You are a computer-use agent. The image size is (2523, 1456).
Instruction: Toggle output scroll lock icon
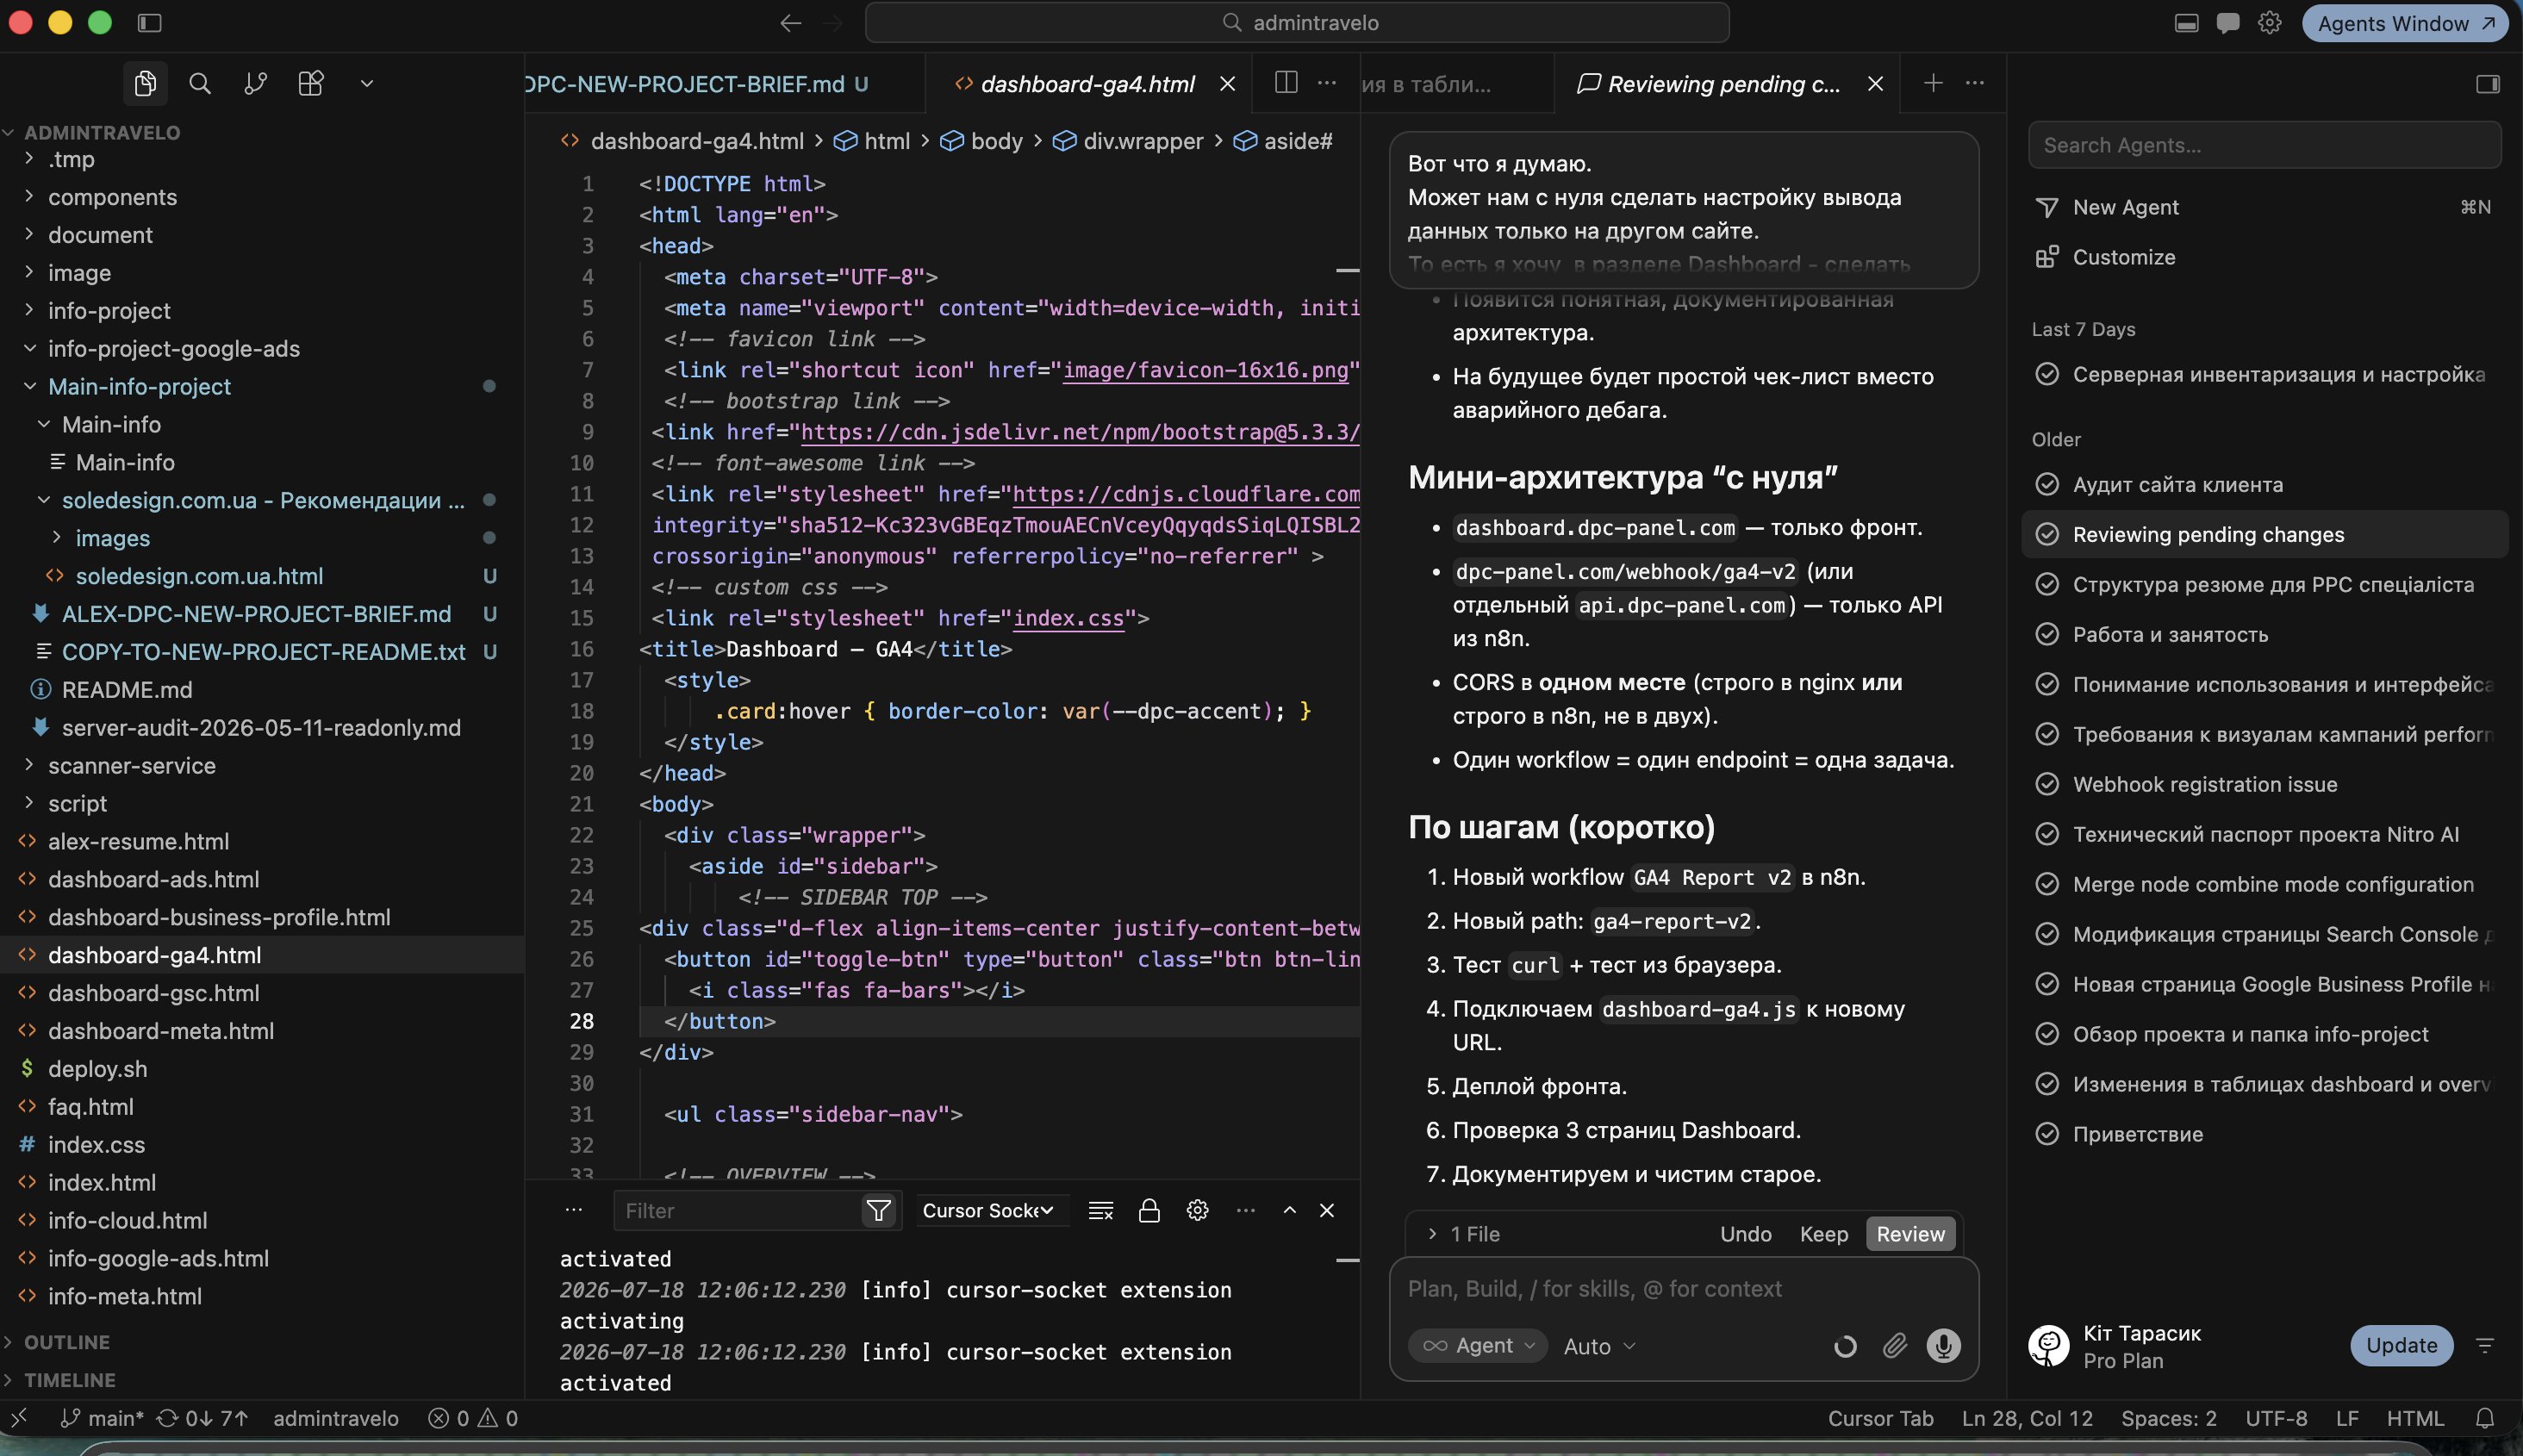click(x=1149, y=1211)
